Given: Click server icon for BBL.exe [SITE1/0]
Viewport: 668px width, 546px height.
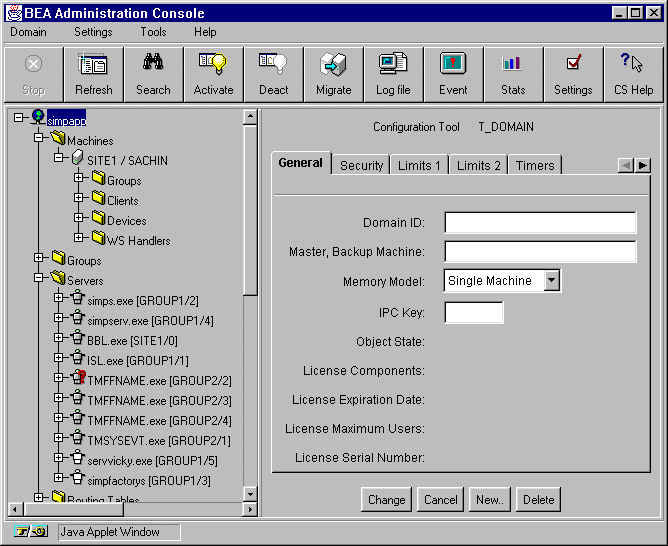Looking at the screenshot, I should (x=78, y=337).
